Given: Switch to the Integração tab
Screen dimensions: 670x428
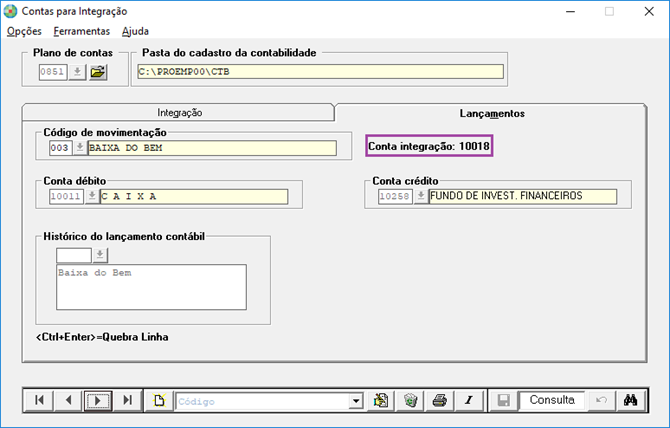Looking at the screenshot, I should 179,113.
